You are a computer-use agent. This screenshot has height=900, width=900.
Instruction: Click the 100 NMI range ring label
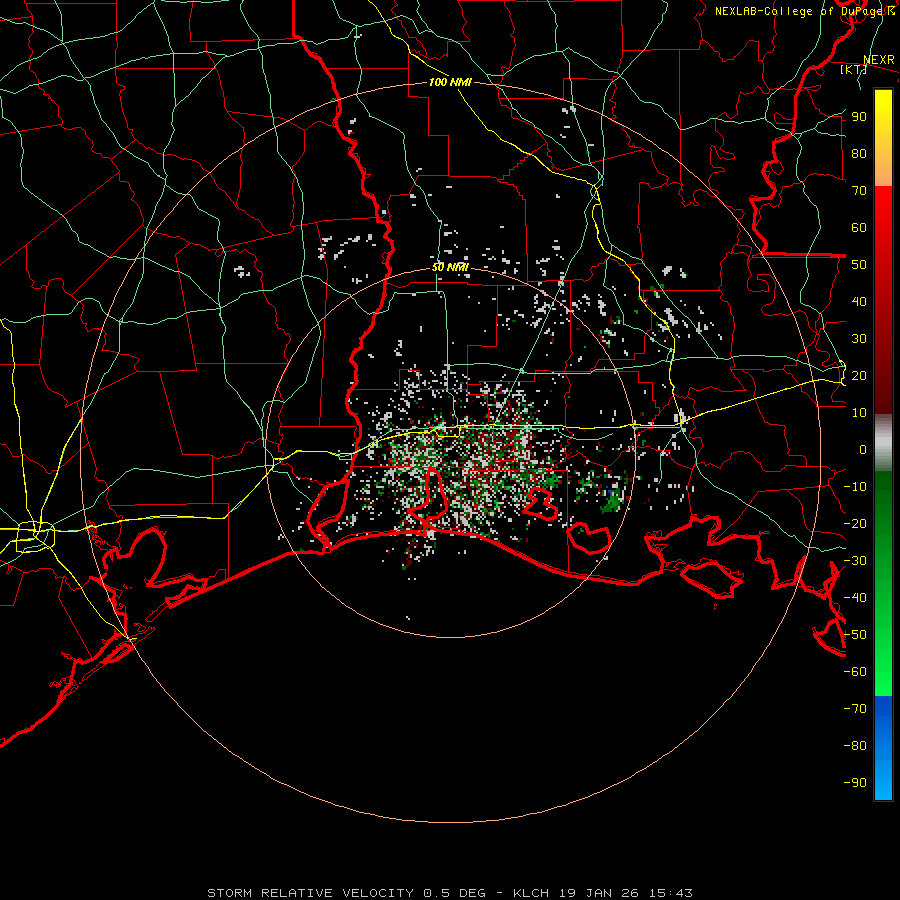click(450, 82)
